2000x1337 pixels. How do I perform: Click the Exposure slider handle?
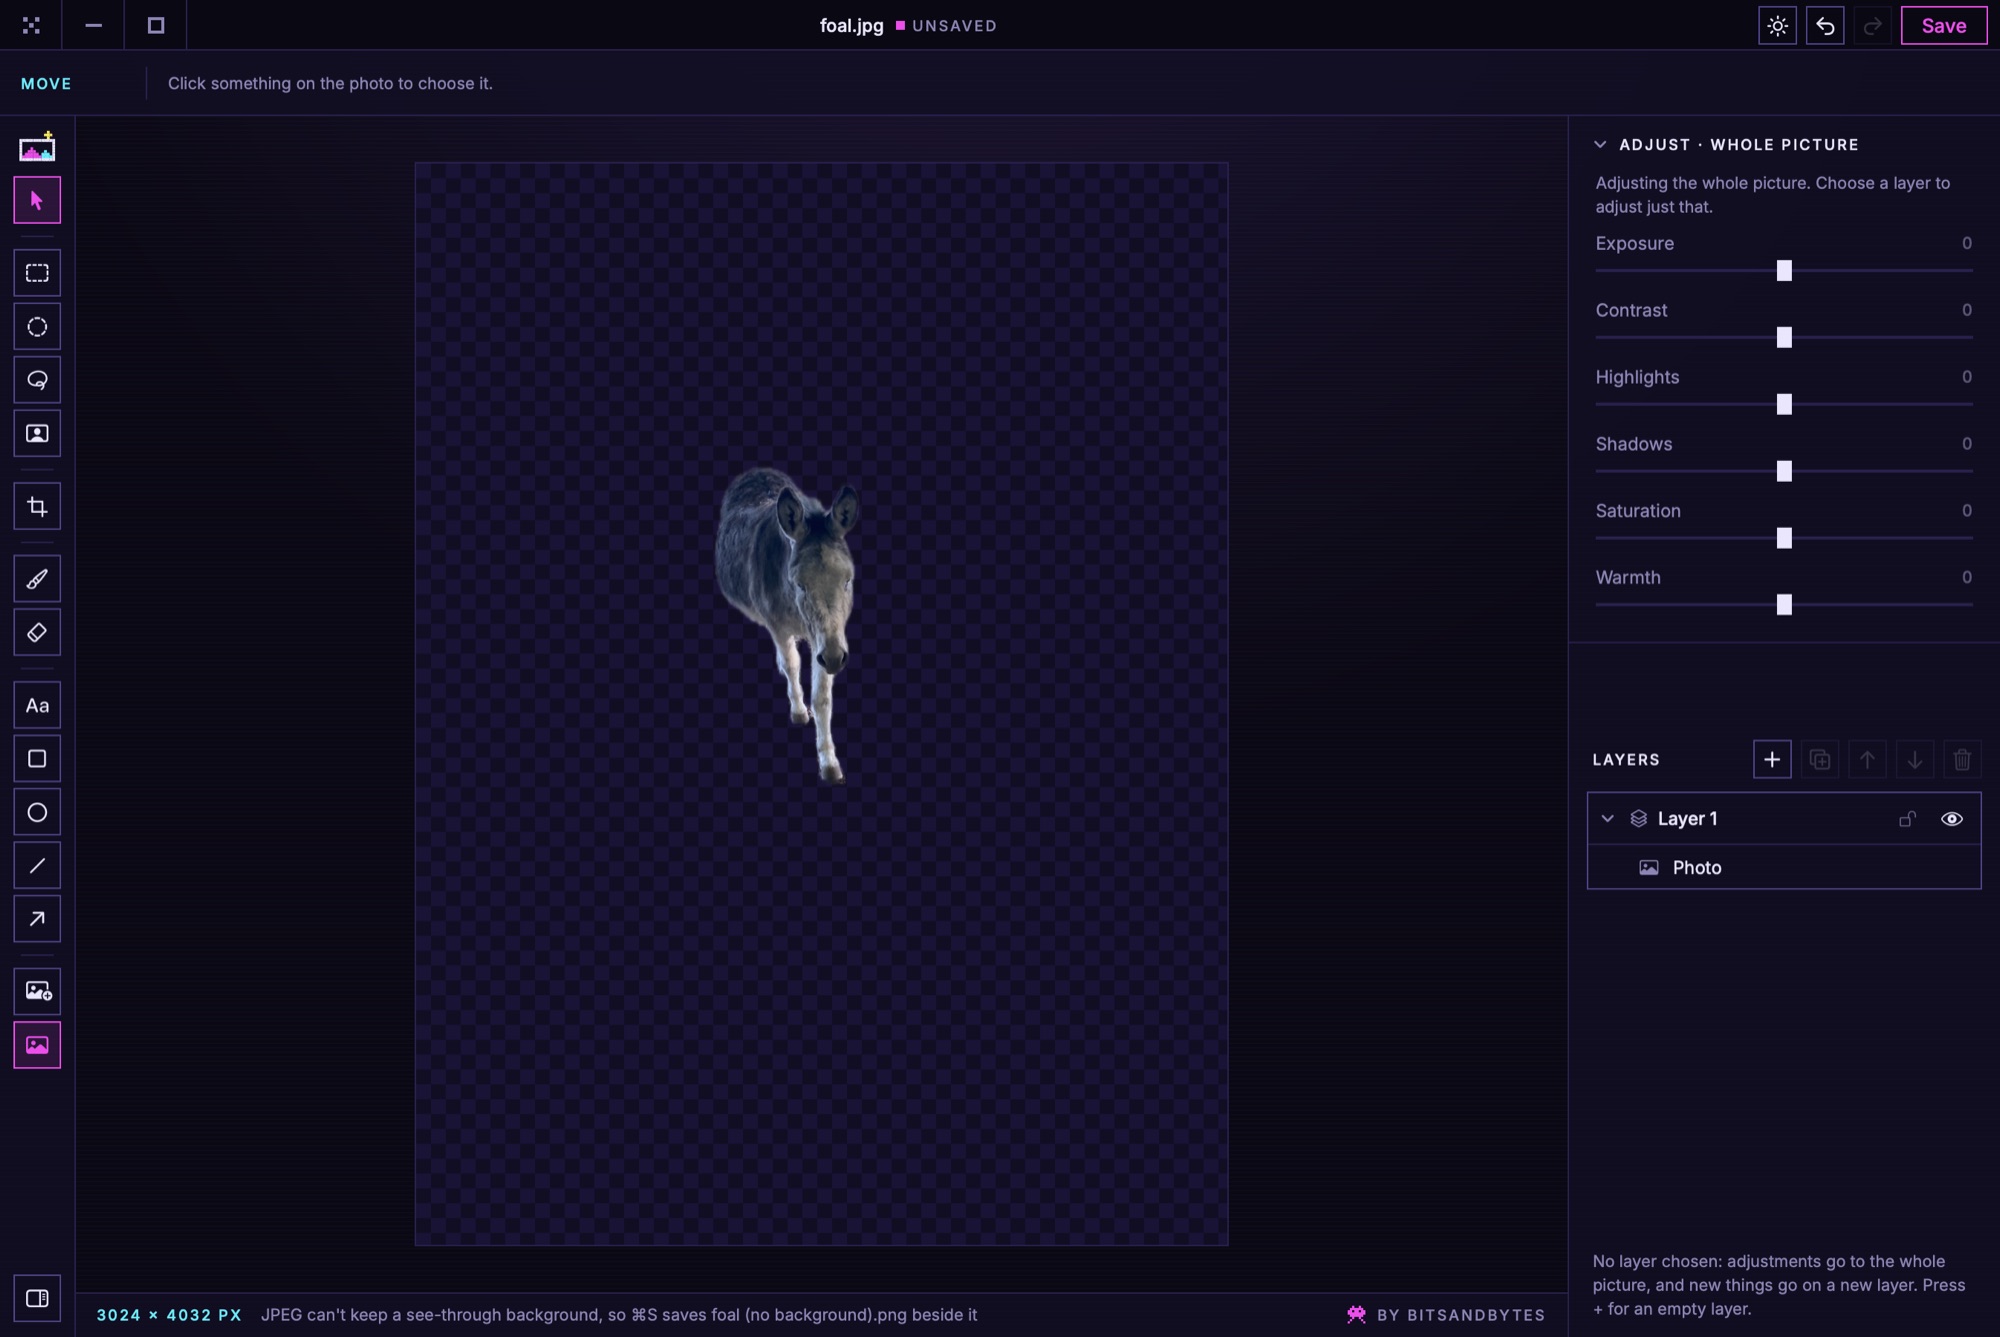click(x=1783, y=271)
